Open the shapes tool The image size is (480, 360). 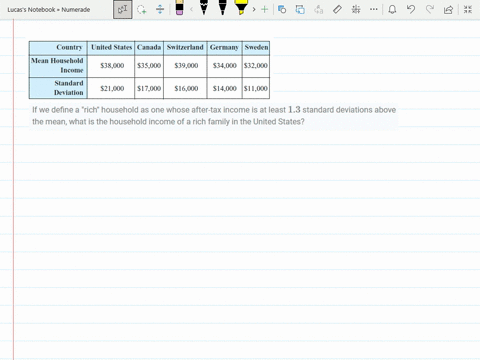point(282,9)
